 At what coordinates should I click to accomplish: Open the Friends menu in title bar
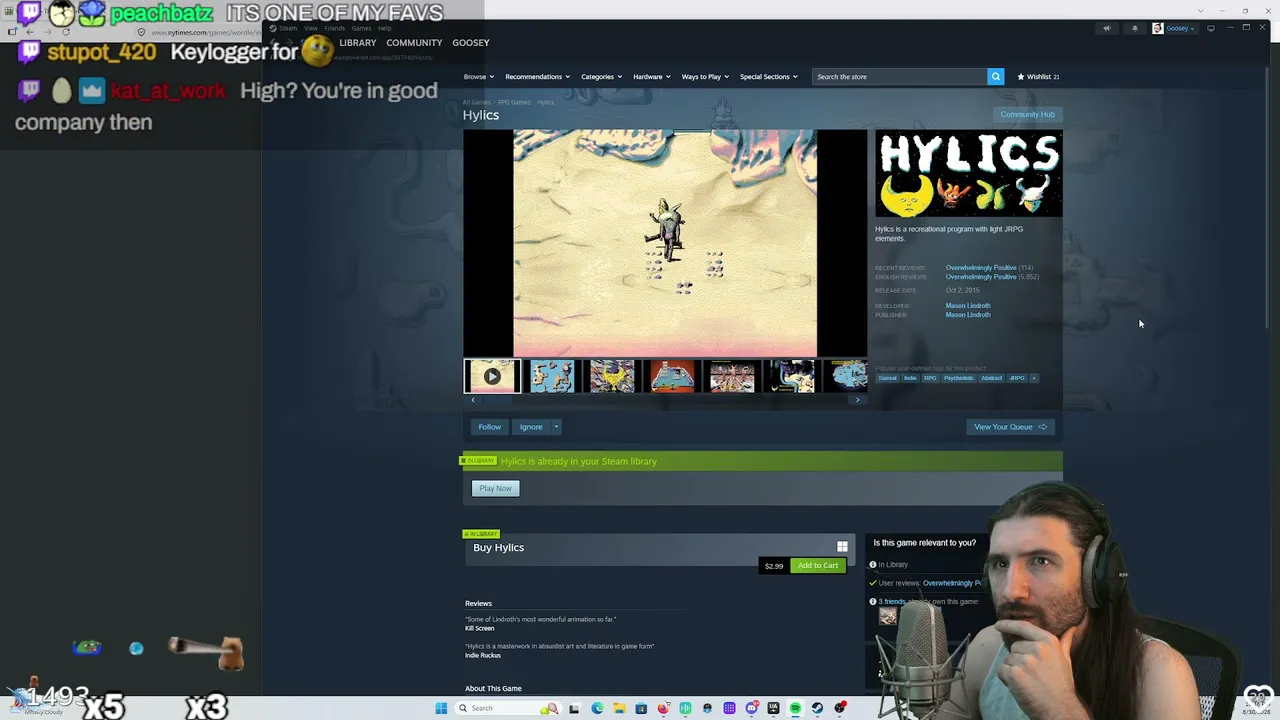point(334,28)
